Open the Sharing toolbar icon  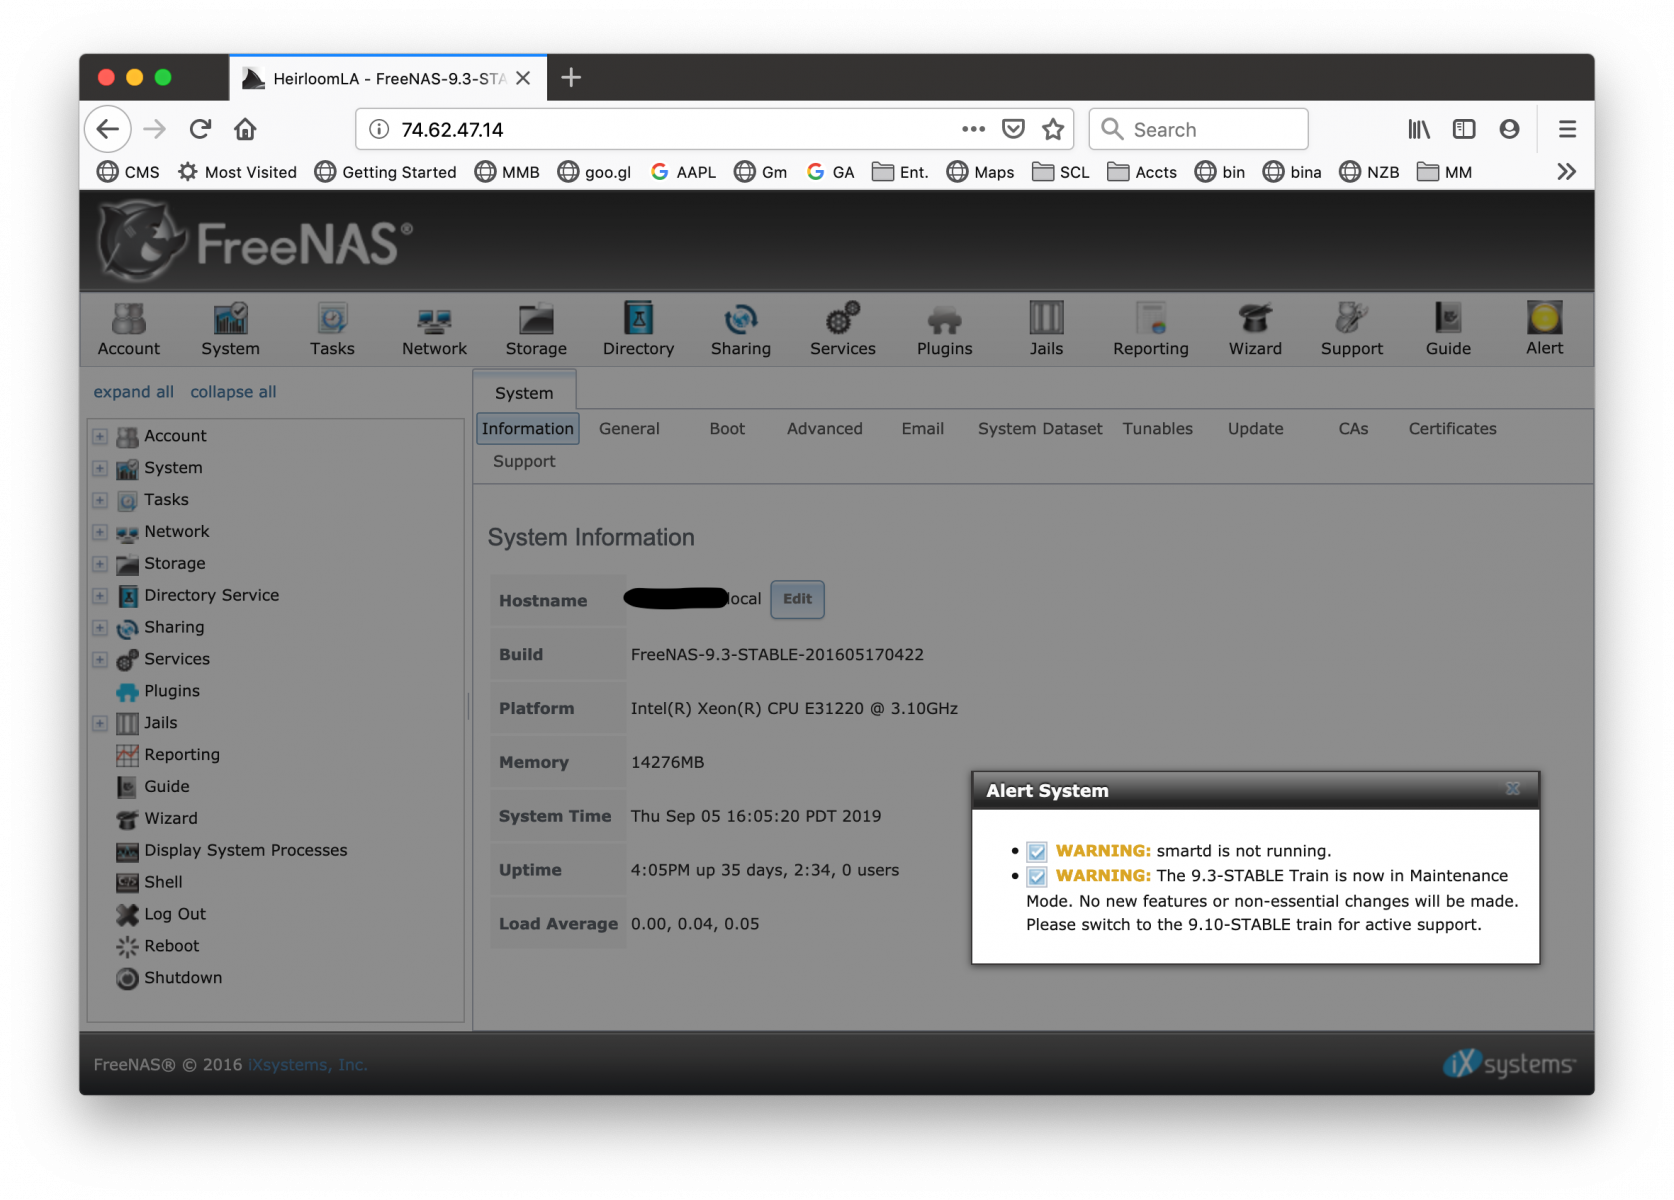tap(740, 329)
